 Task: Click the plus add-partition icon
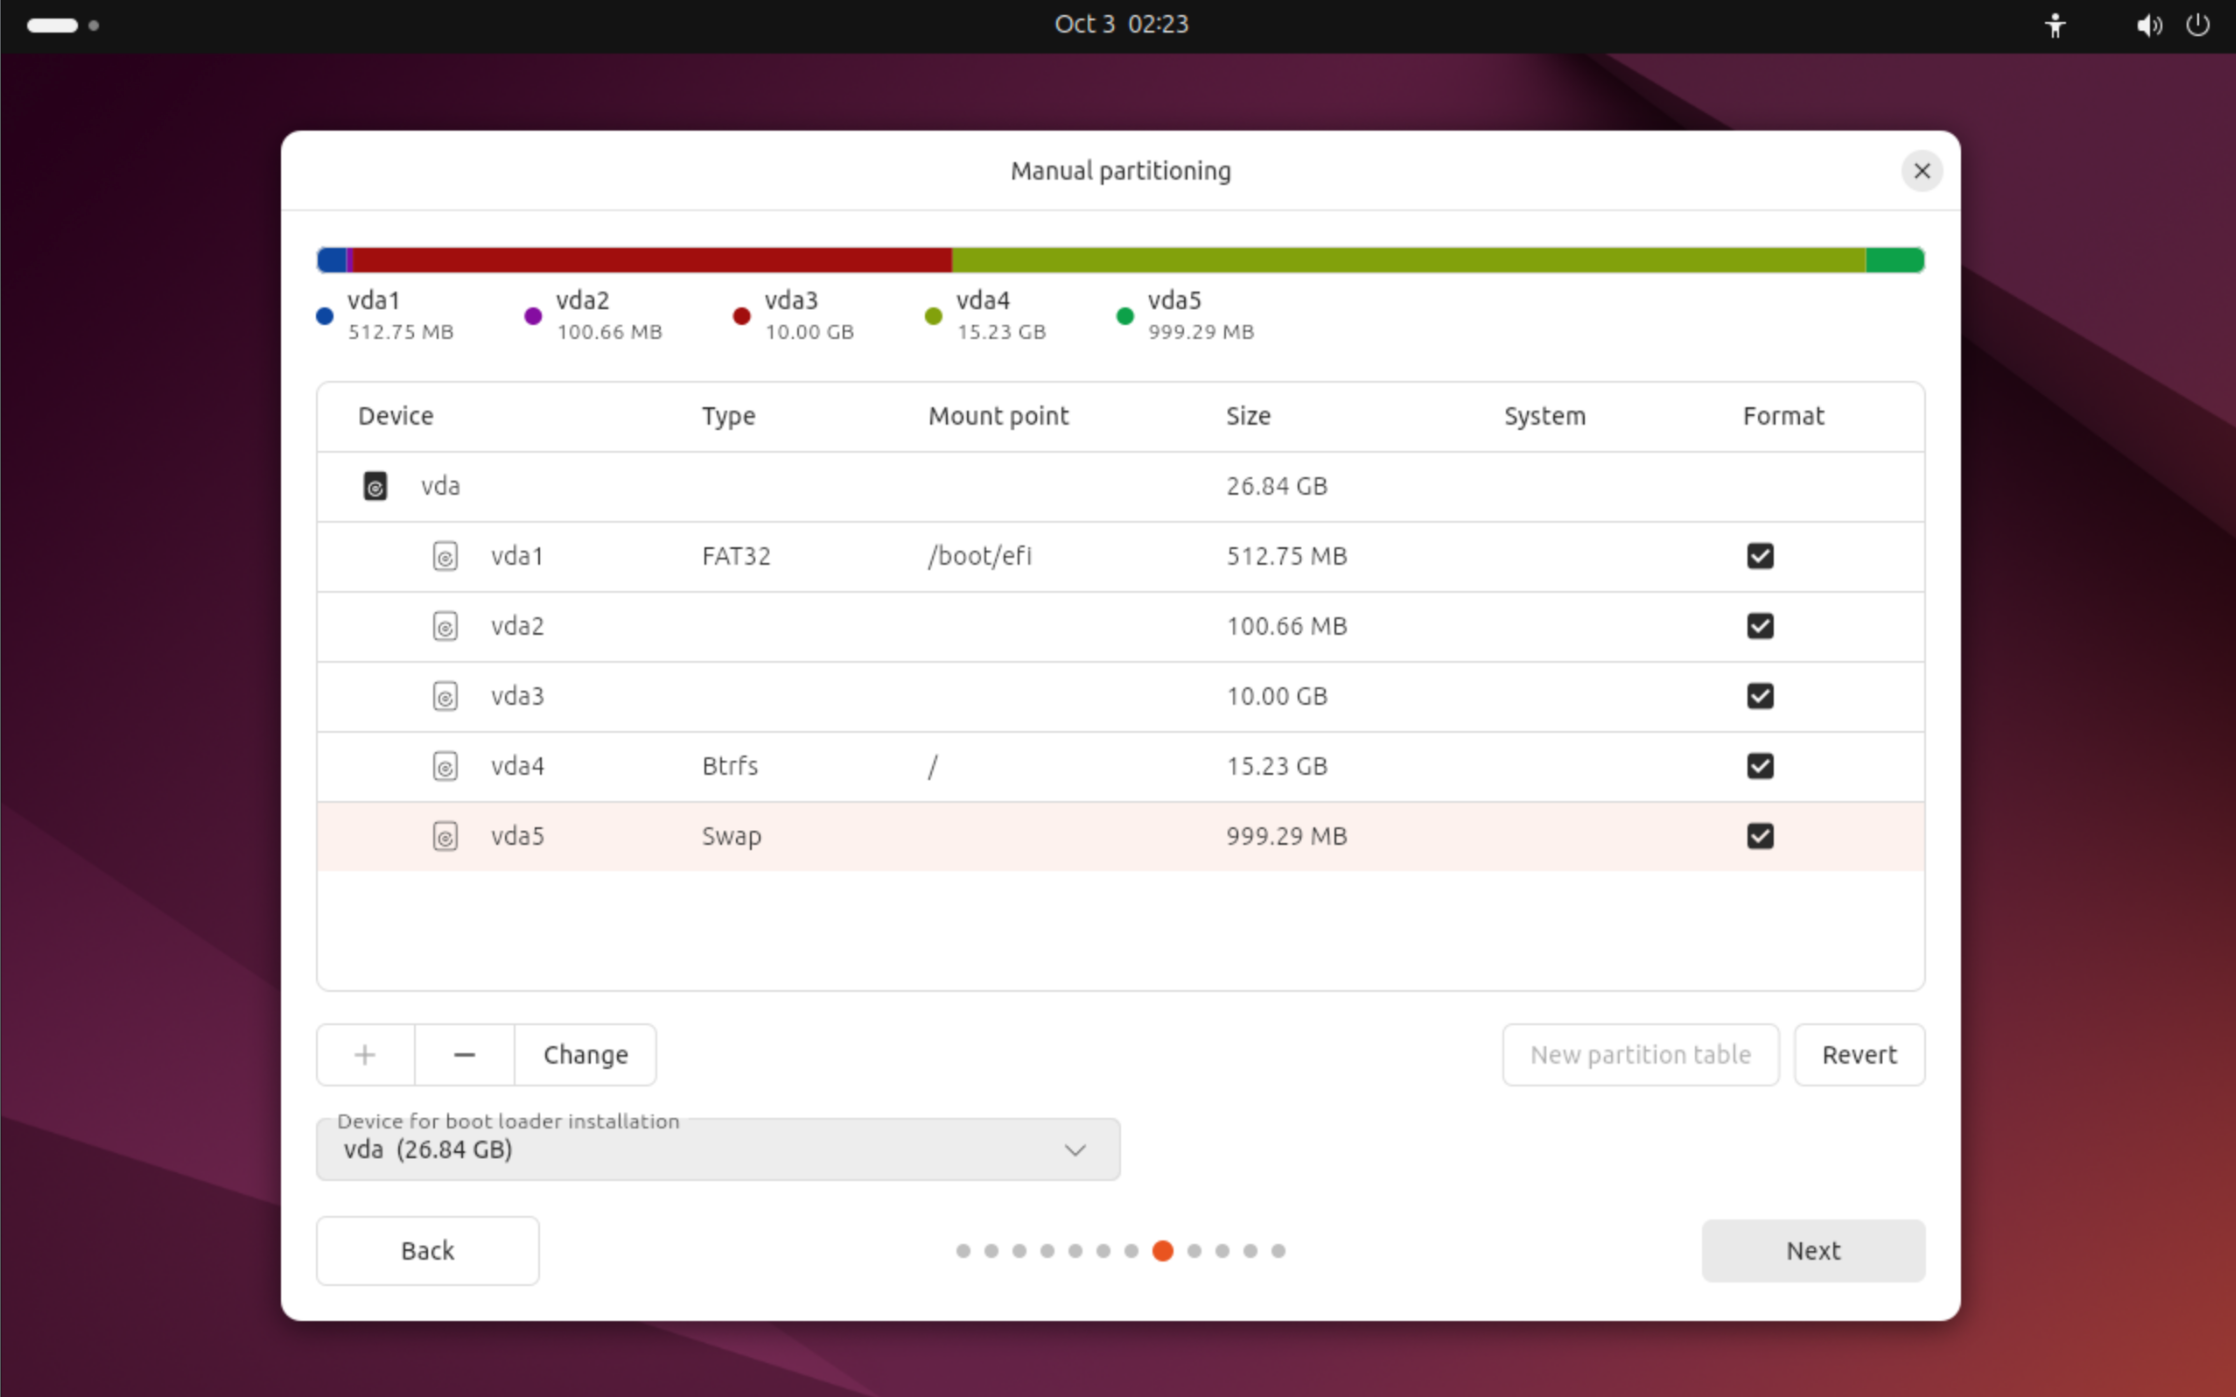365,1054
